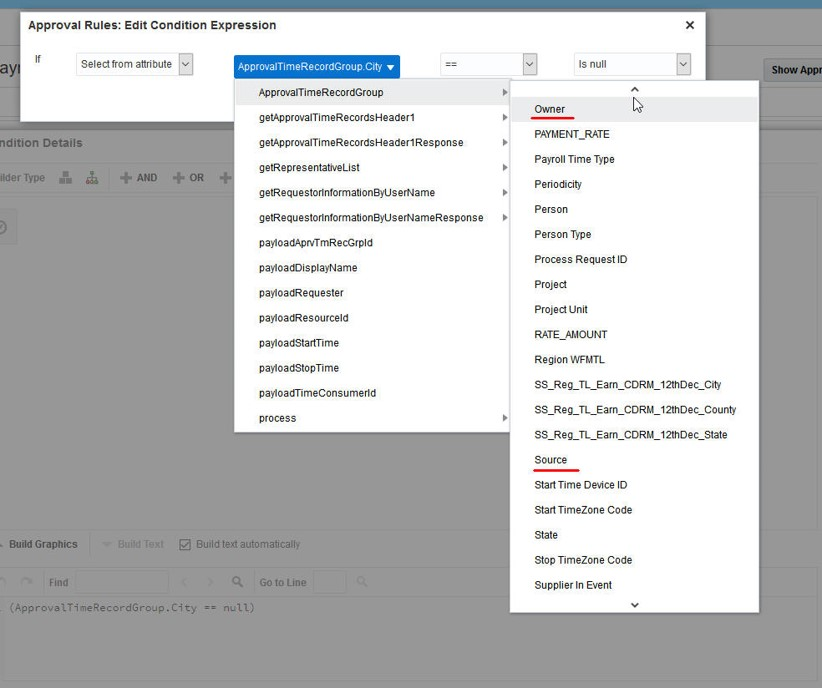
Task: Expand the getApprovalTimeRecordsHeader1 submenu
Action: pos(372,117)
